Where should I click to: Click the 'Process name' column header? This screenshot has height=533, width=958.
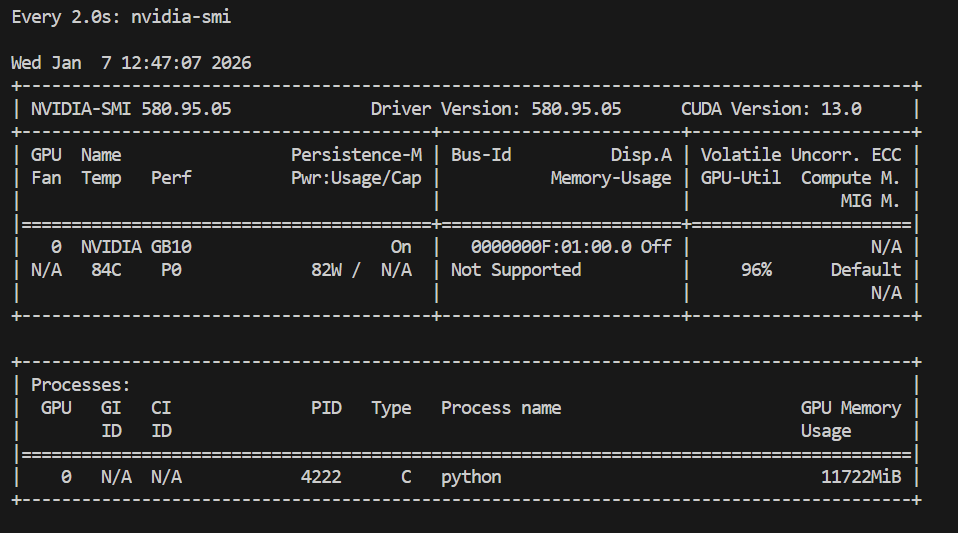pyautogui.click(x=501, y=408)
